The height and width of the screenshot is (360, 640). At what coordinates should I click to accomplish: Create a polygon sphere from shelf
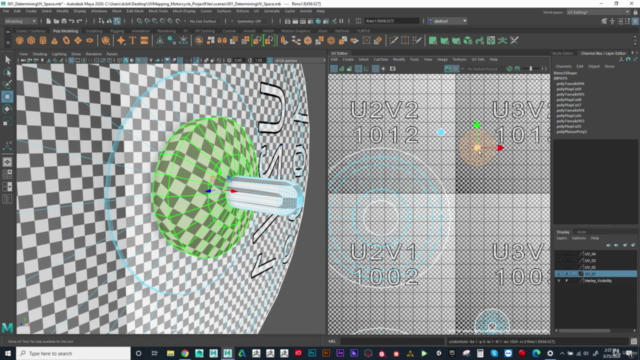(19, 40)
